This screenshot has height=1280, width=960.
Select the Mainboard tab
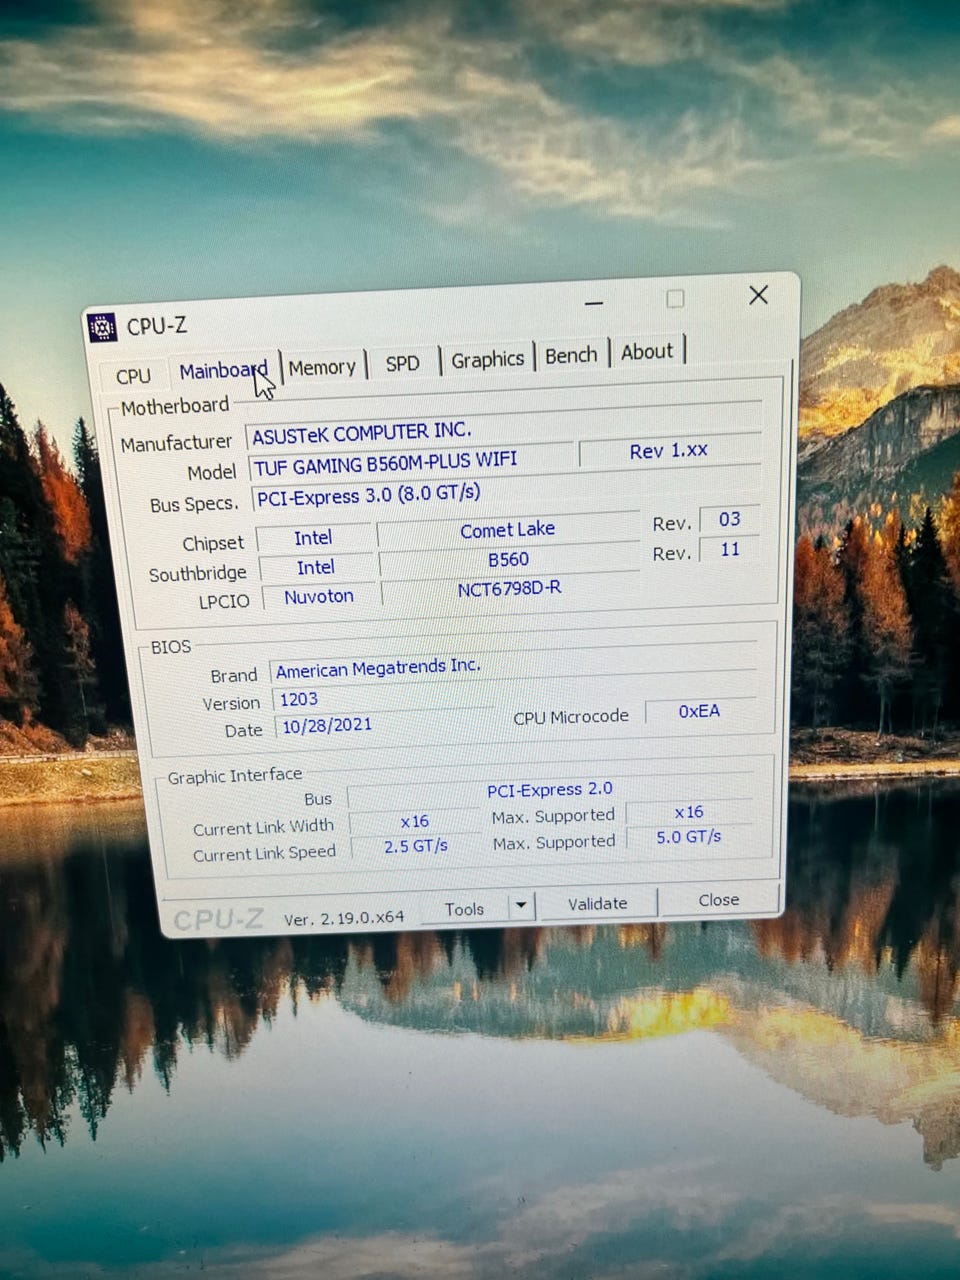coord(224,371)
